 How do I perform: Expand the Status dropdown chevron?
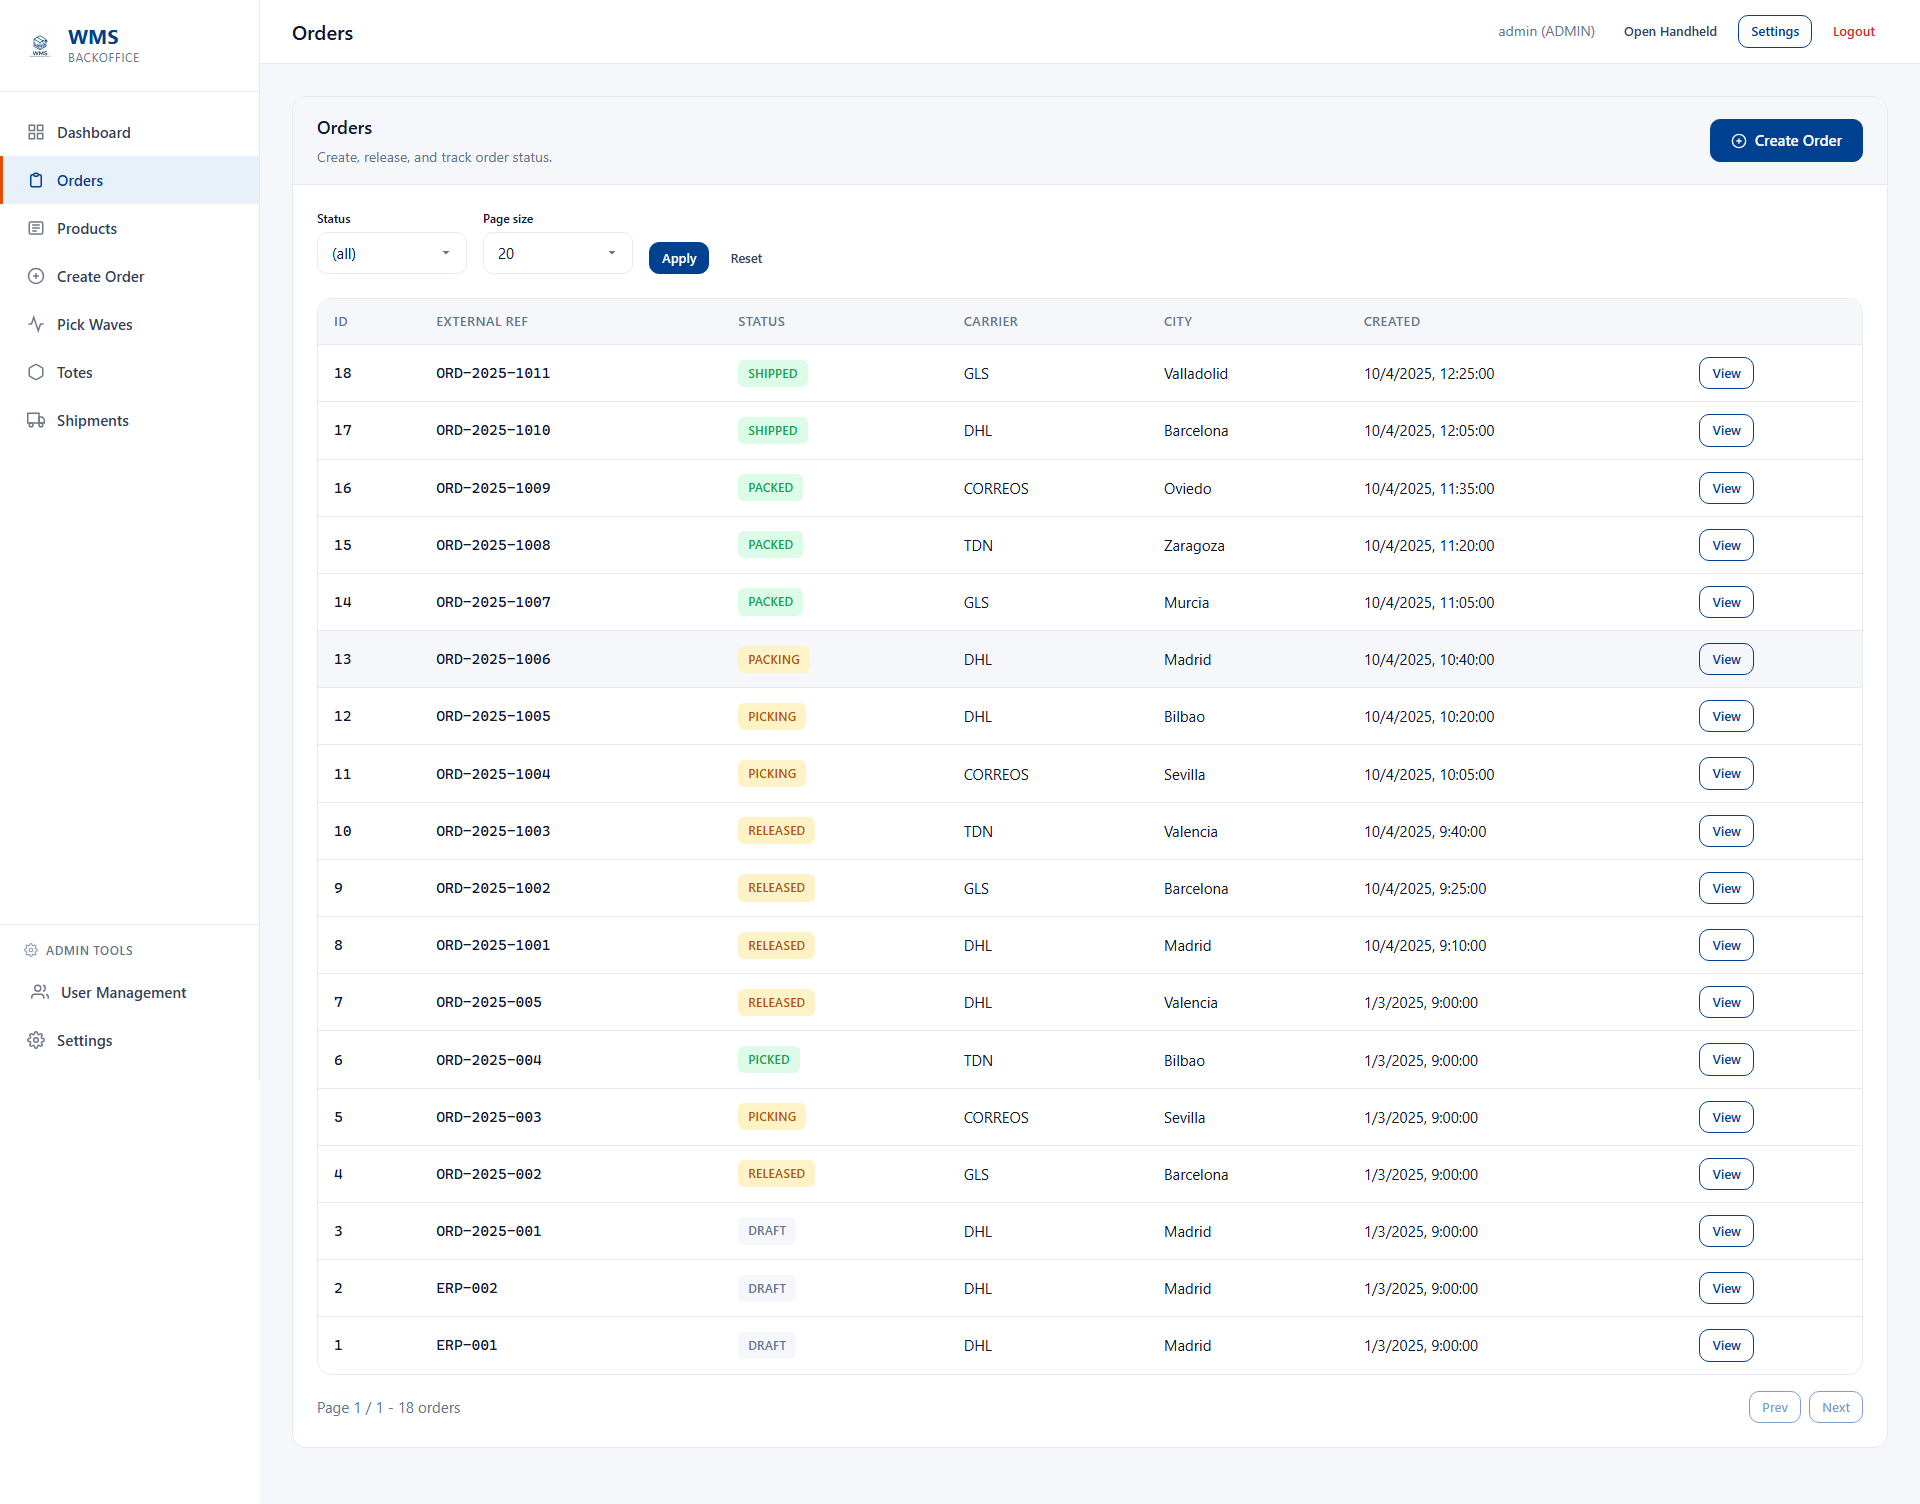pyautogui.click(x=446, y=253)
